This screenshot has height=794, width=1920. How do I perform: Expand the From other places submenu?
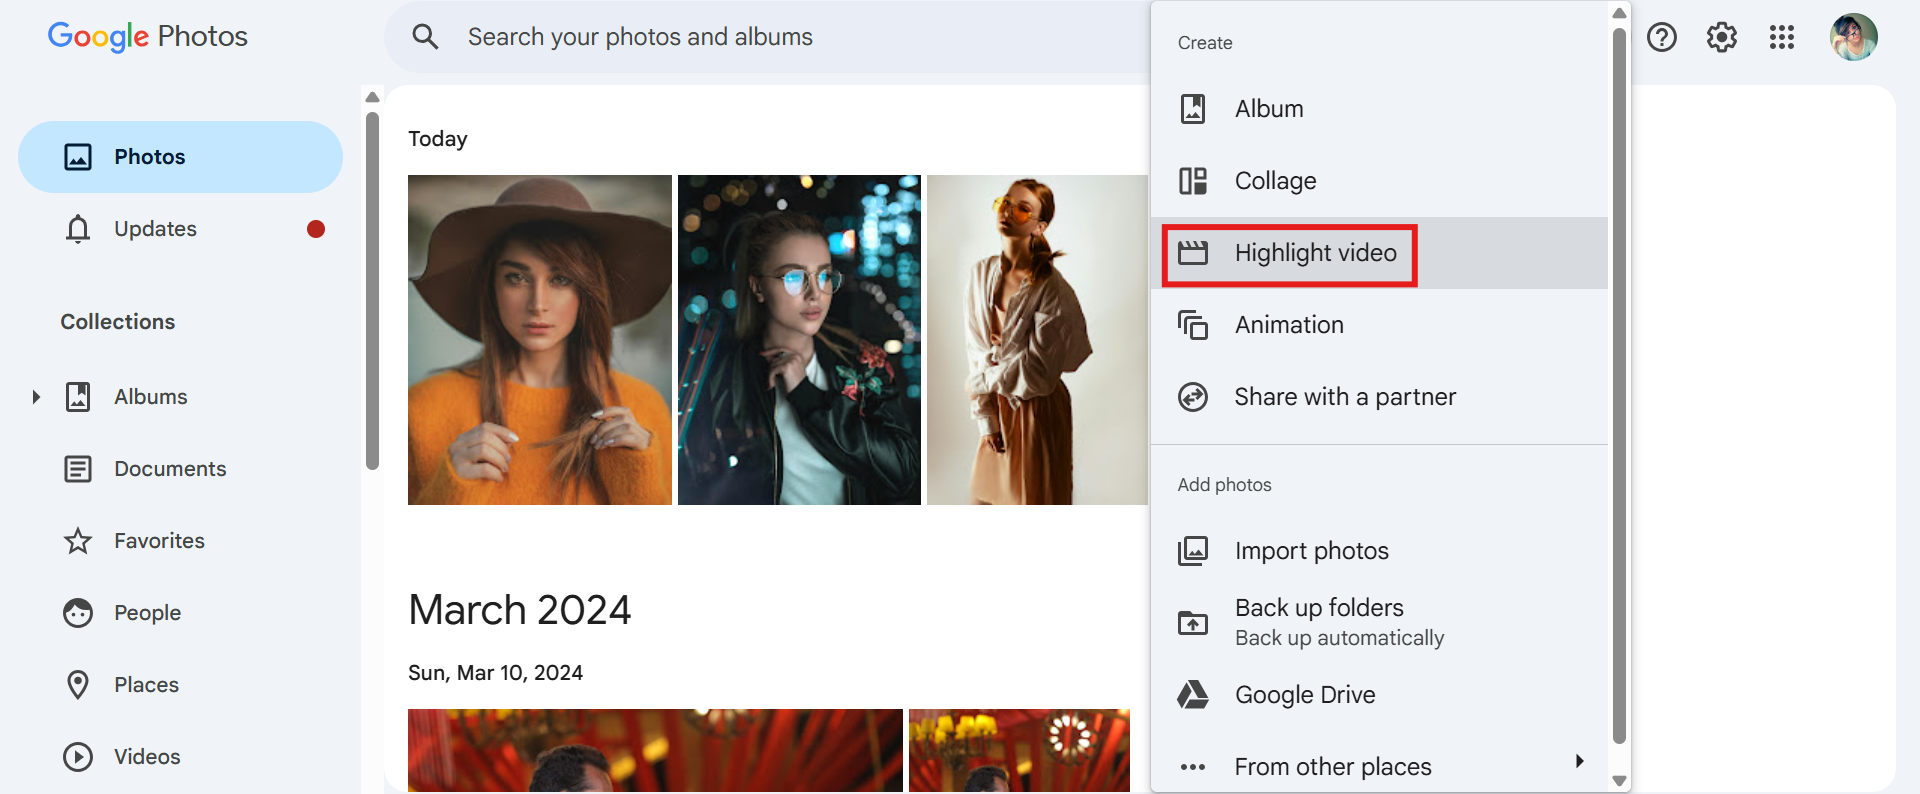(x=1579, y=762)
